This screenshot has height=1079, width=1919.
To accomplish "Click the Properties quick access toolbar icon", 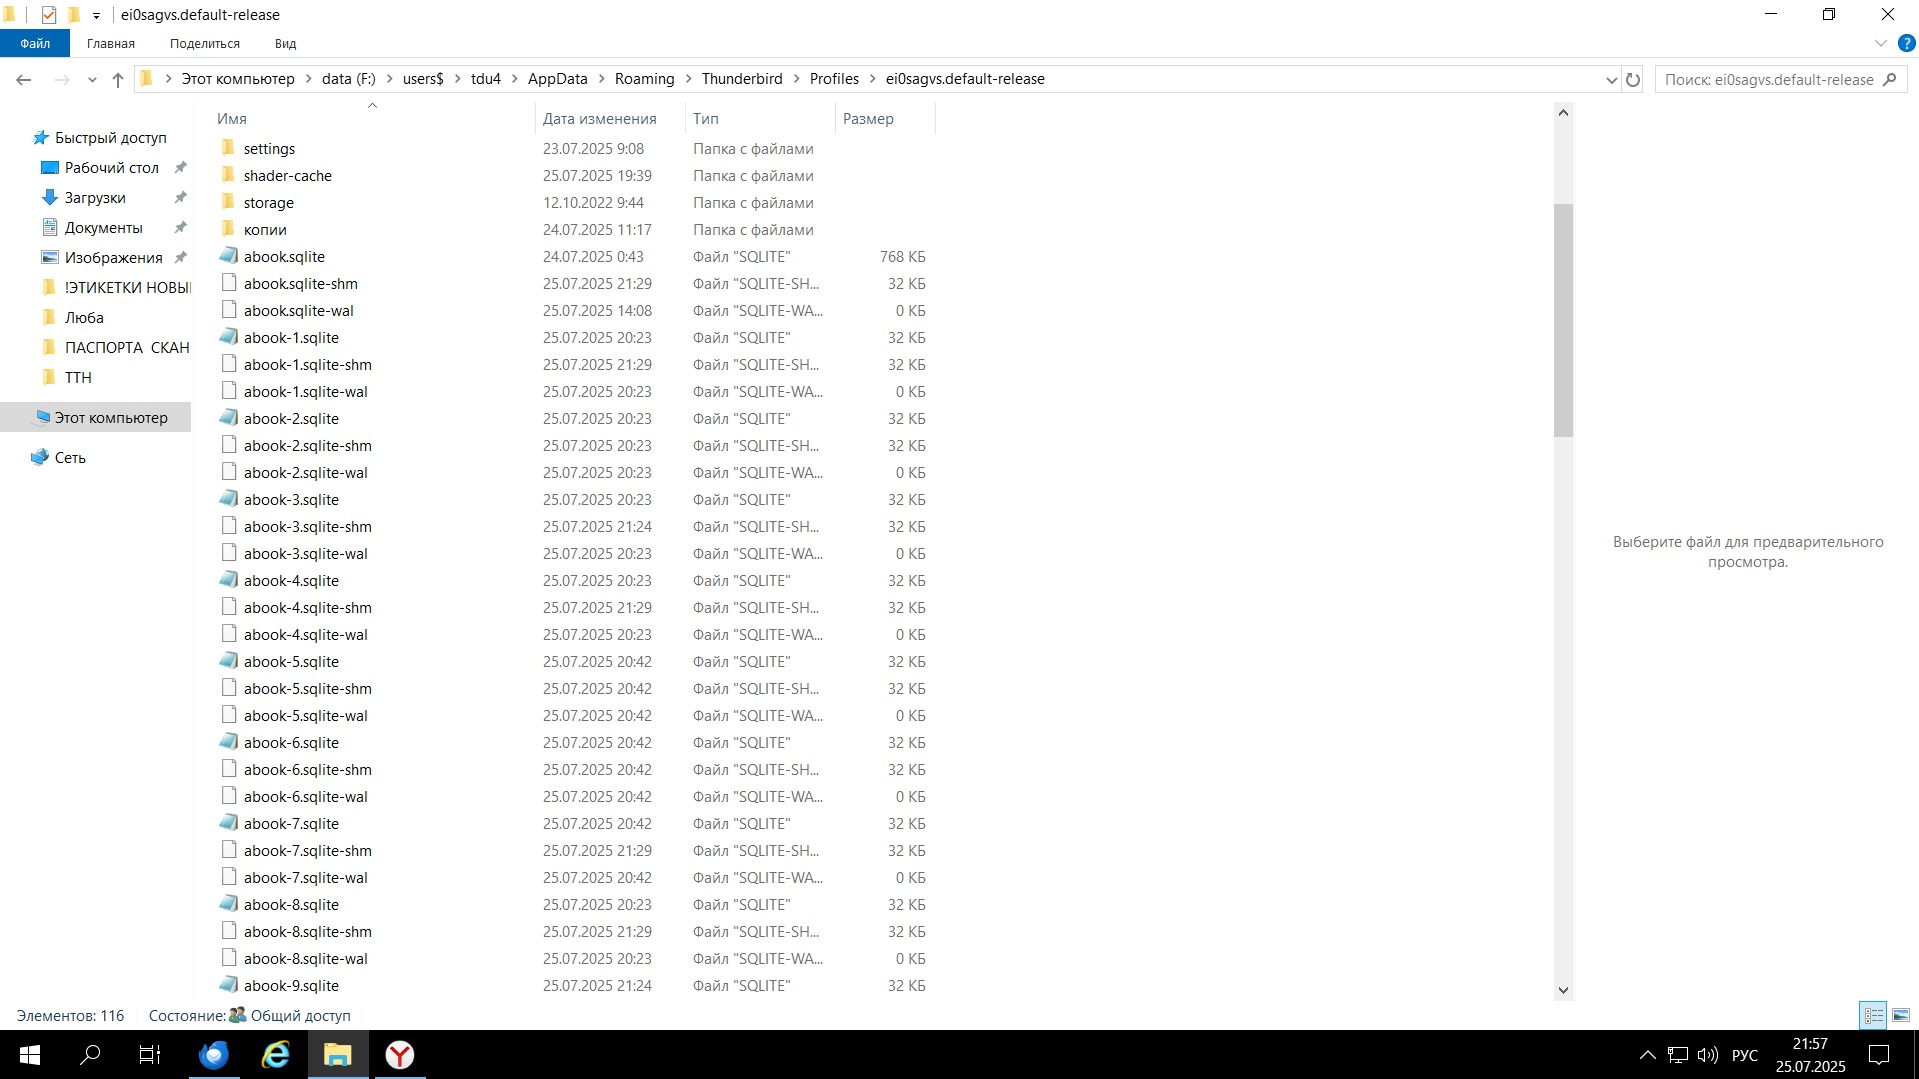I will 49,15.
